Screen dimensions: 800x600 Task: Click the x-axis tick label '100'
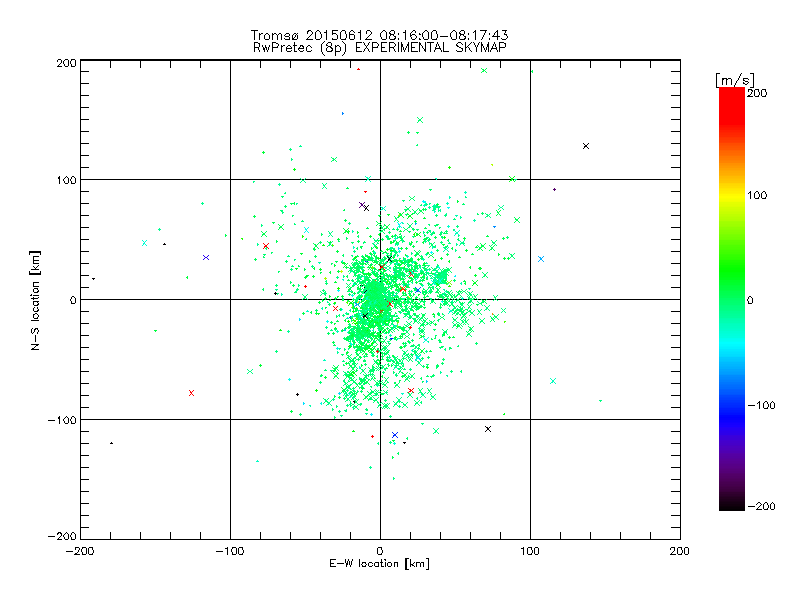(530, 551)
